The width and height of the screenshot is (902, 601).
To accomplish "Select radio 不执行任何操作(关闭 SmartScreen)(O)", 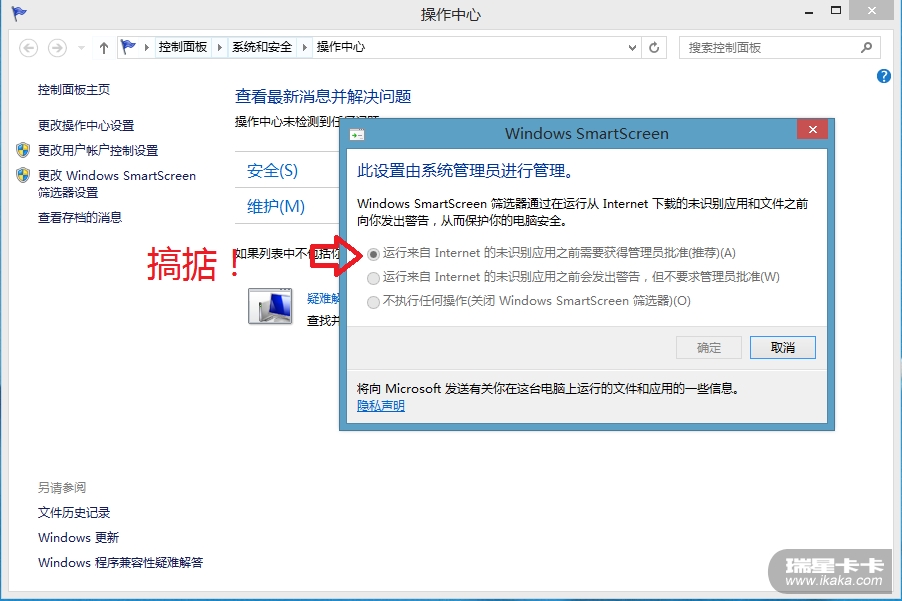I will point(373,302).
